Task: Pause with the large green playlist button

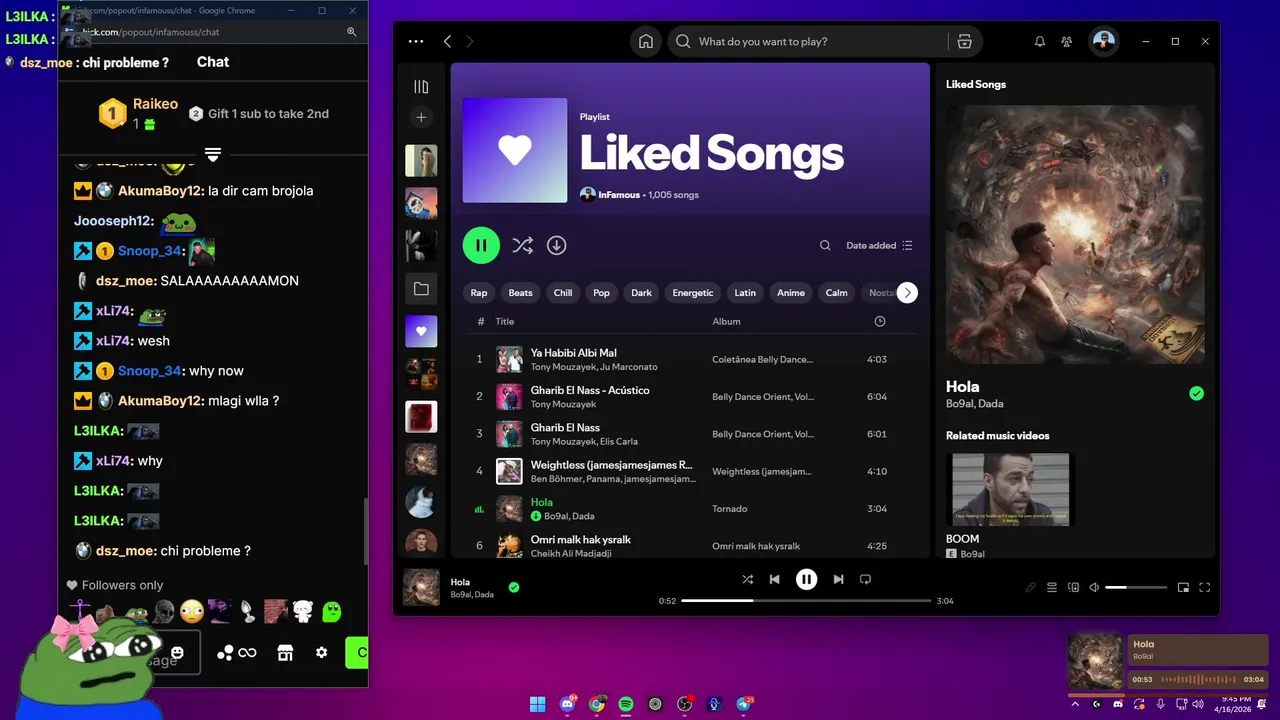Action: click(481, 245)
